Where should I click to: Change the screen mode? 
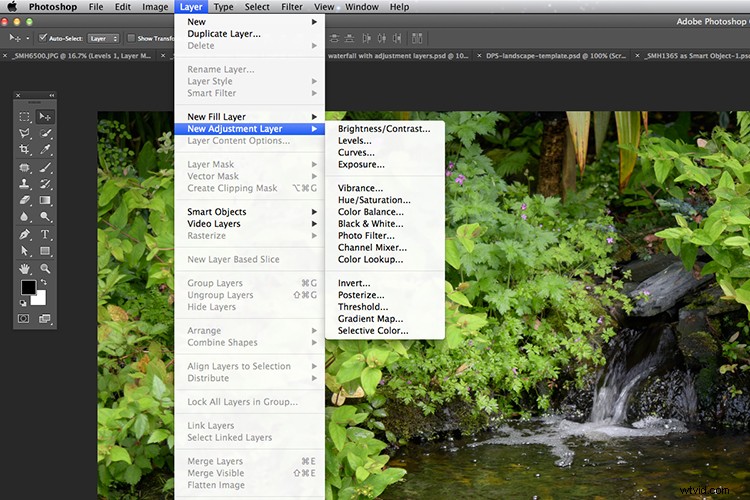[44, 319]
